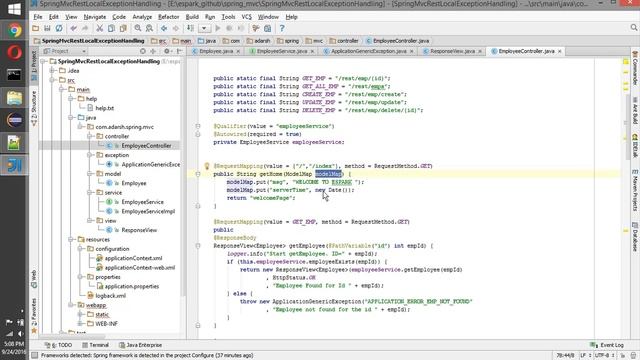Click the Synchronize toolbar icon

click(59, 28)
